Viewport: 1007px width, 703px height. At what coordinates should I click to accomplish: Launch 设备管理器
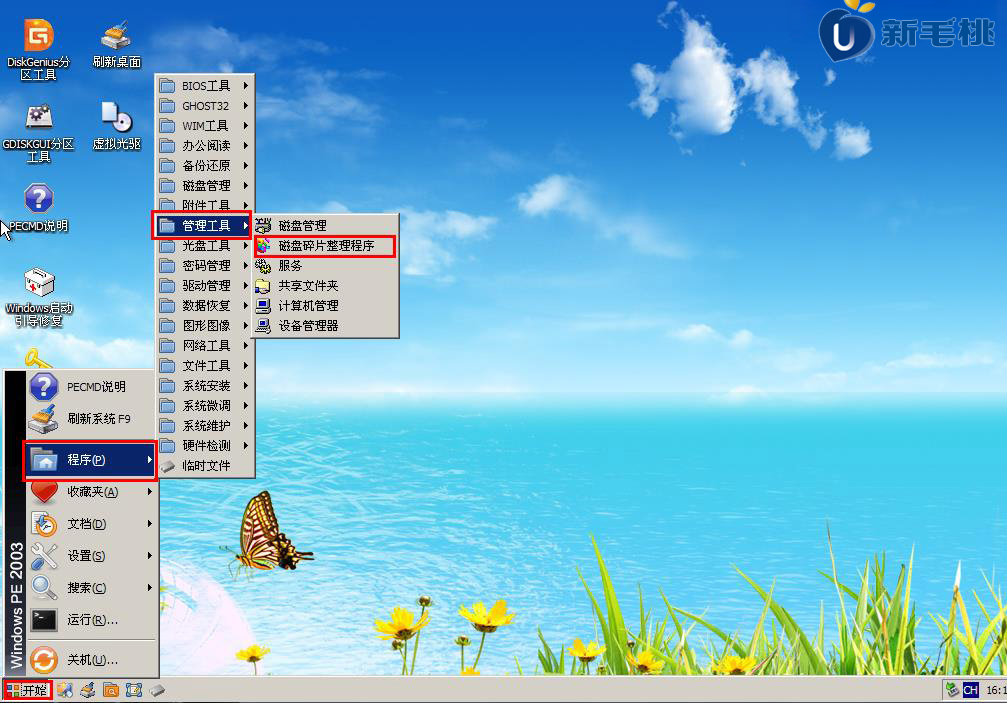pyautogui.click(x=326, y=325)
